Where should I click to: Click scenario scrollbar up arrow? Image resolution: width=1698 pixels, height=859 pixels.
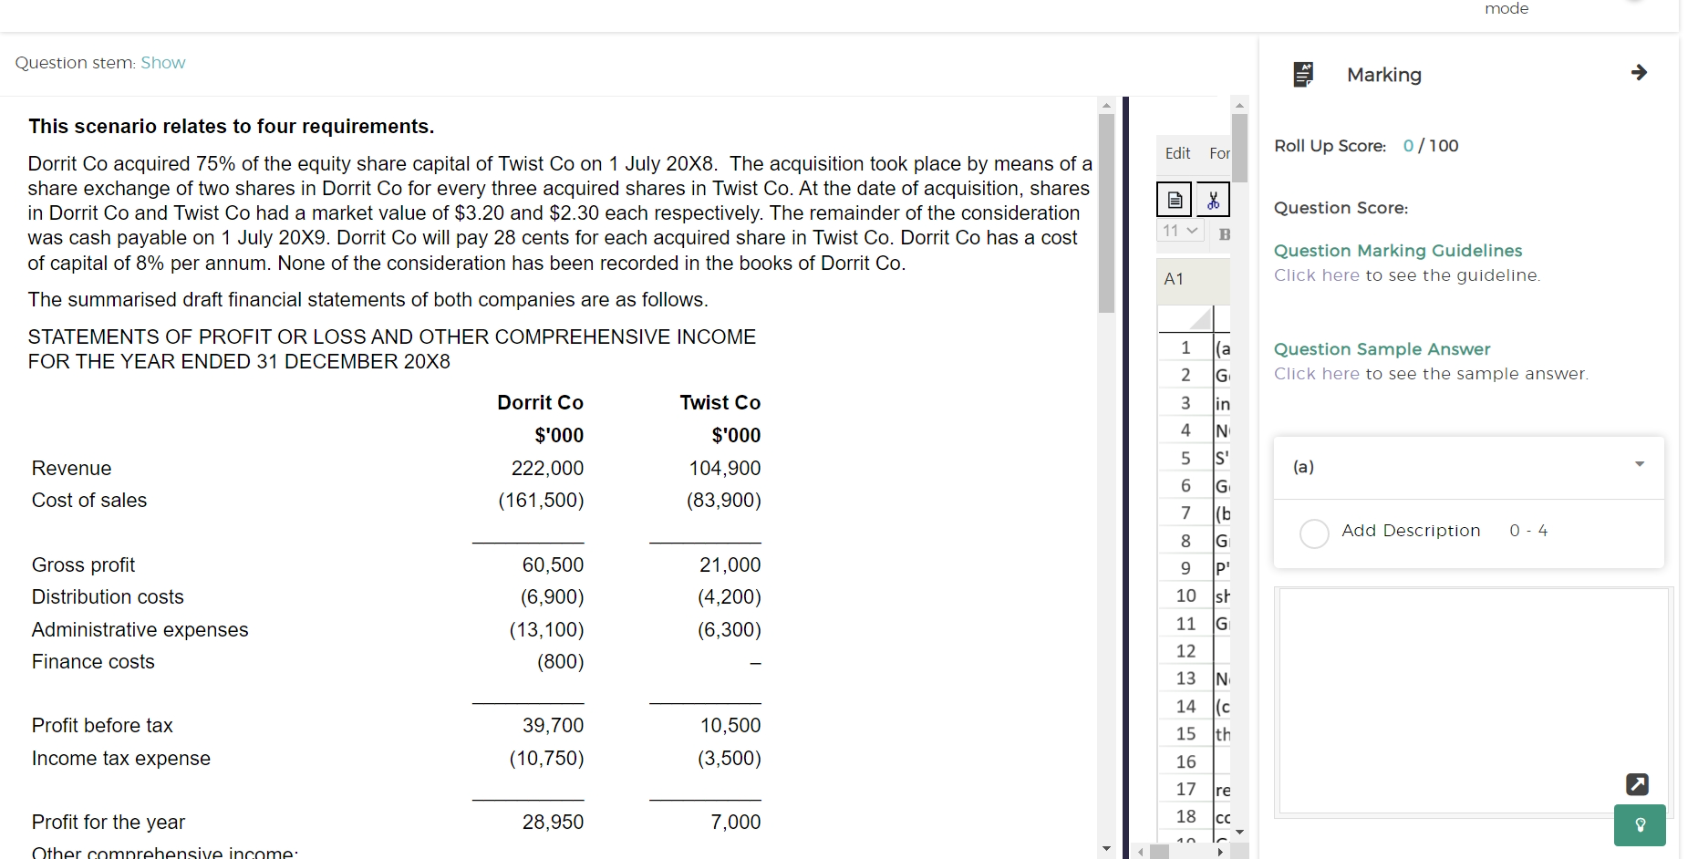tap(1106, 105)
